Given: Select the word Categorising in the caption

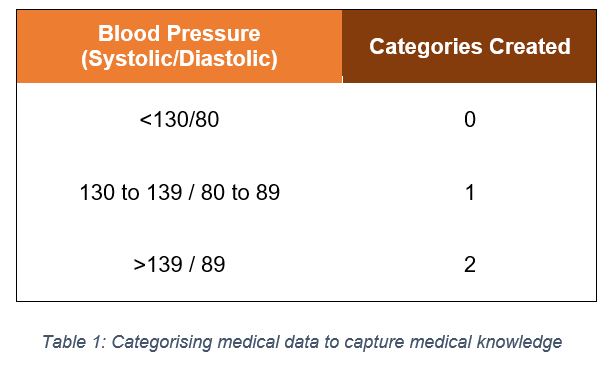Looking at the screenshot, I should pyautogui.click(x=162, y=343).
